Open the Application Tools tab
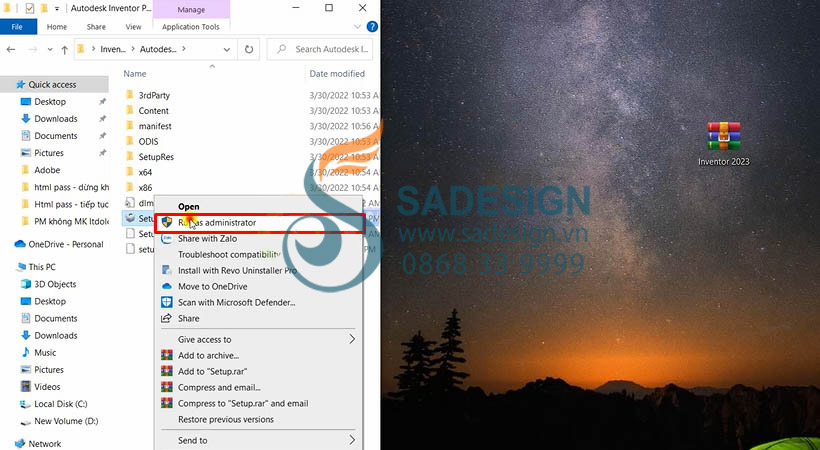This screenshot has height=450, width=820. pos(191,27)
